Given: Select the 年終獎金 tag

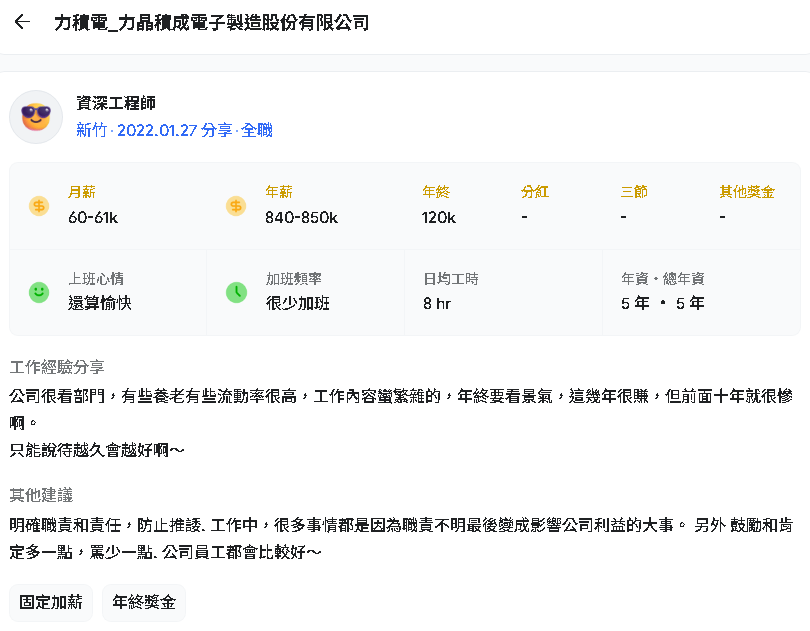Looking at the screenshot, I should 144,602.
